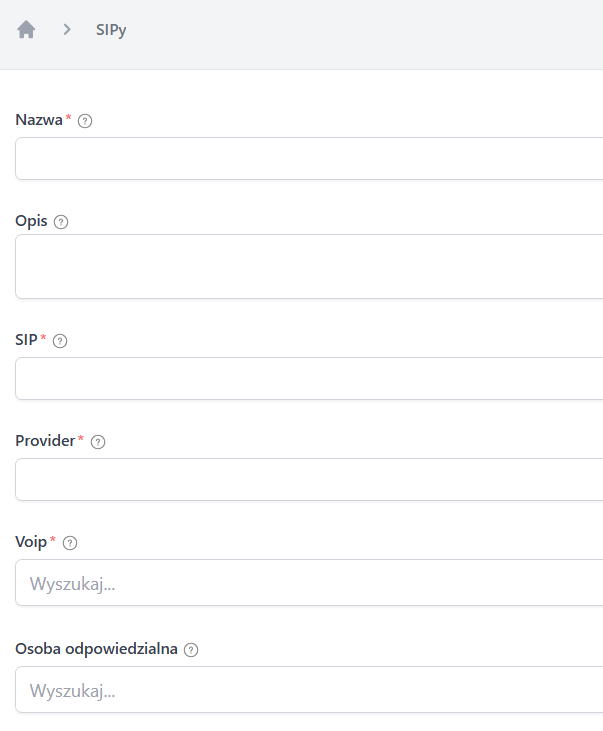Go to the home page icon
This screenshot has width=603, height=731.
(26, 30)
